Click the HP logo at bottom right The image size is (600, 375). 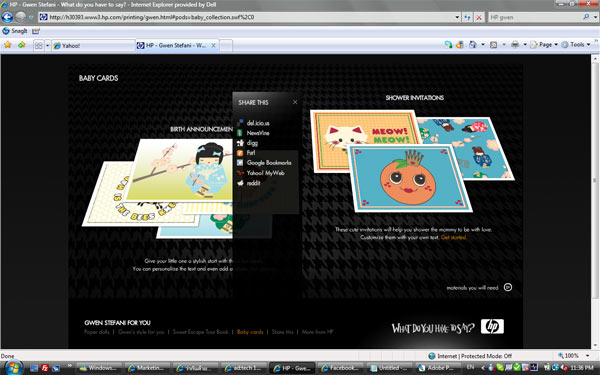pos(492,326)
